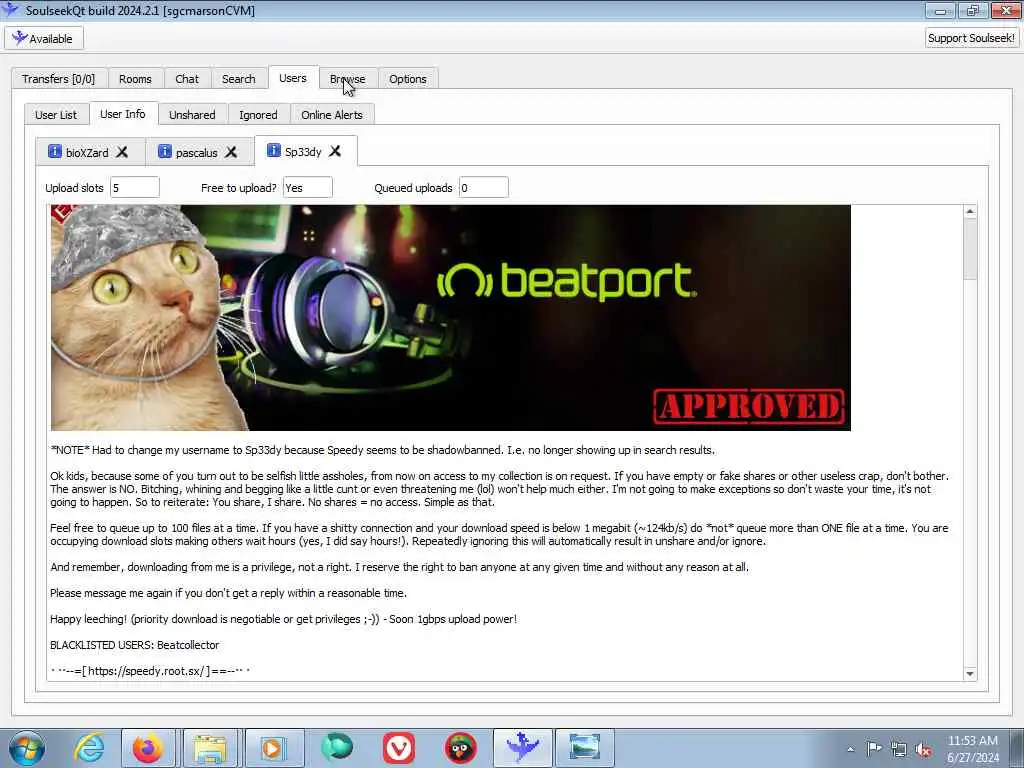Screen dimensions: 1024x768
Task: Show hidden system tray icons arrow
Action: [x=850, y=750]
